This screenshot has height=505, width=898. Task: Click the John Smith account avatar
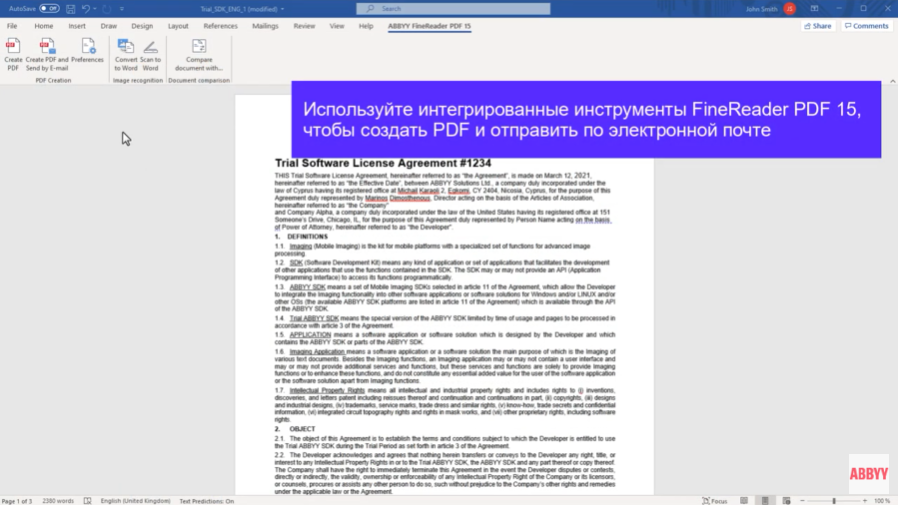coord(790,9)
